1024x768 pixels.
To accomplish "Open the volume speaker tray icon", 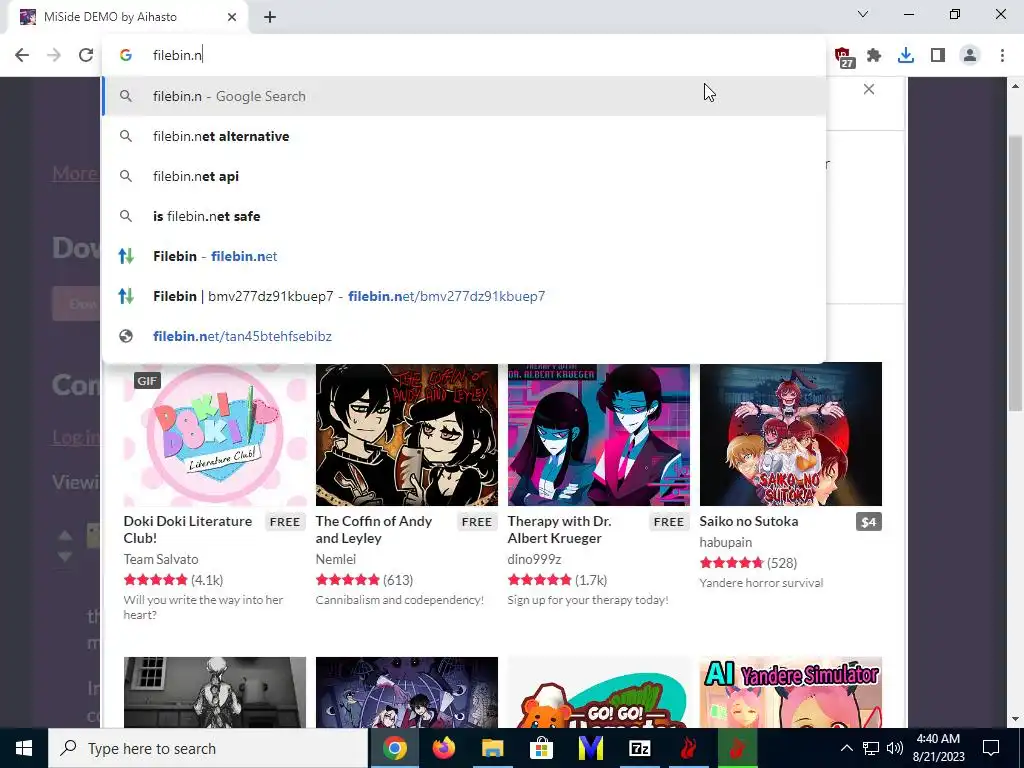I will [x=895, y=748].
